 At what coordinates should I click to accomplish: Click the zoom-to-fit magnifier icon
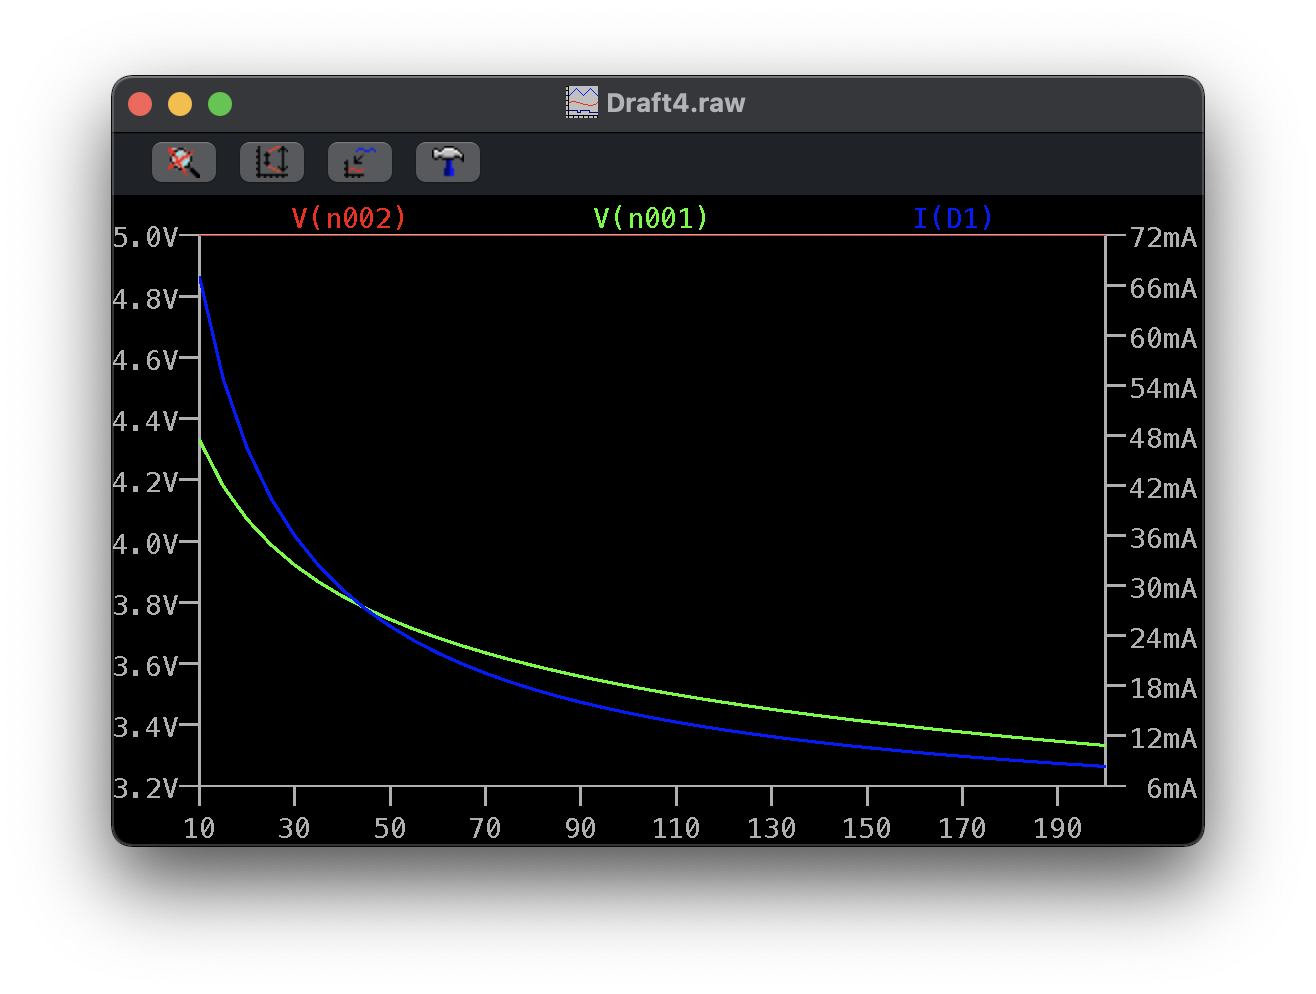[x=184, y=162]
